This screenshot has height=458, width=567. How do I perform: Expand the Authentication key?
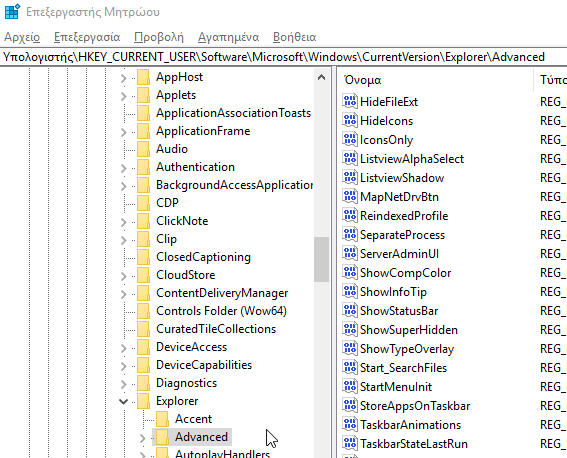click(124, 168)
